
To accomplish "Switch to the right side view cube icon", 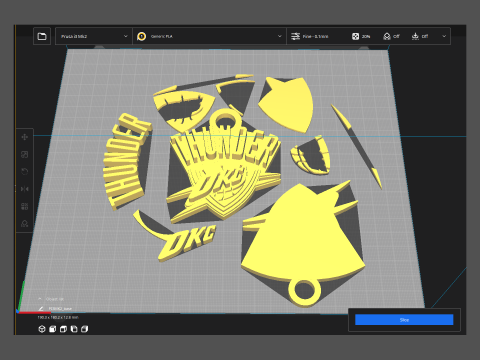I will (84, 329).
